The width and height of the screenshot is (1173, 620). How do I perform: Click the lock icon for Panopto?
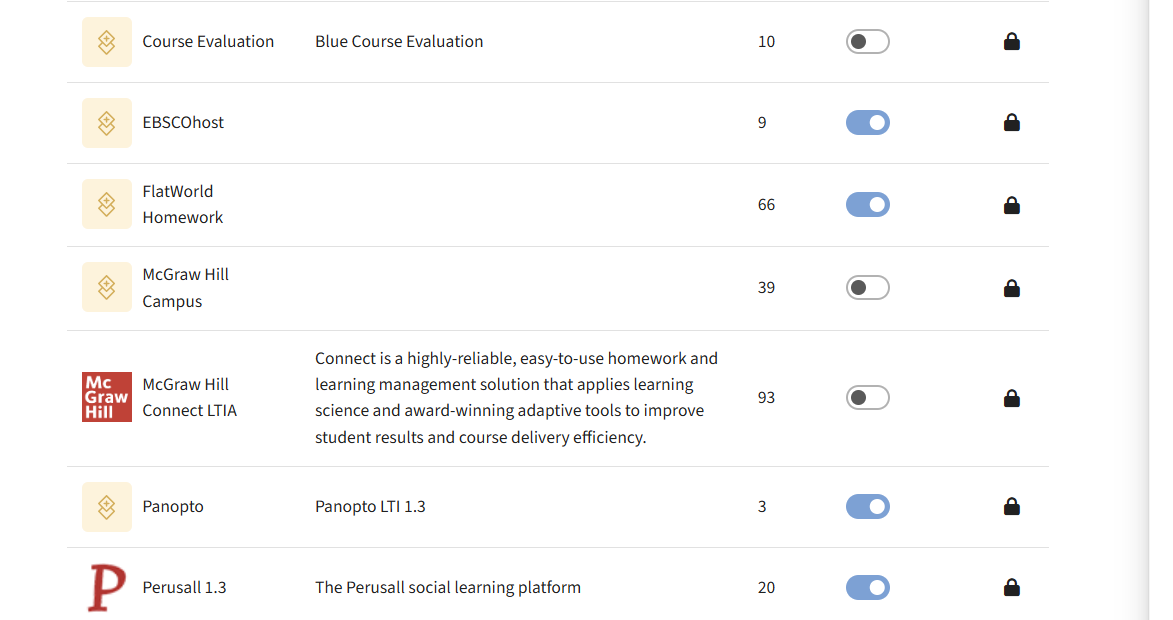click(1012, 506)
